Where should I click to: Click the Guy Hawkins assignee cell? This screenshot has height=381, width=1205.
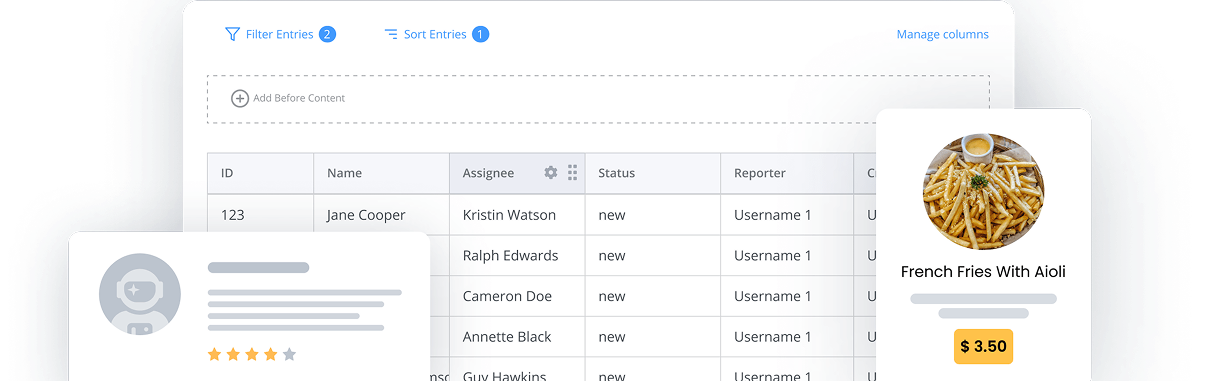click(x=517, y=370)
